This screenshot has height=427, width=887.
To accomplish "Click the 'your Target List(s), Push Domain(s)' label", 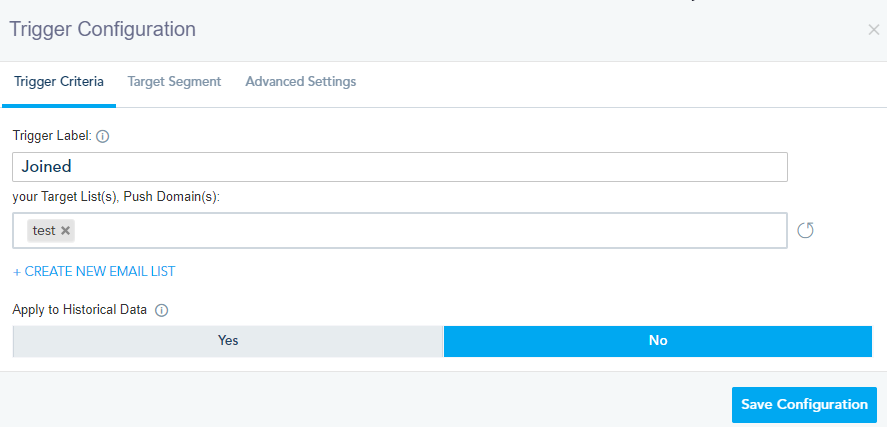I will tap(116, 197).
